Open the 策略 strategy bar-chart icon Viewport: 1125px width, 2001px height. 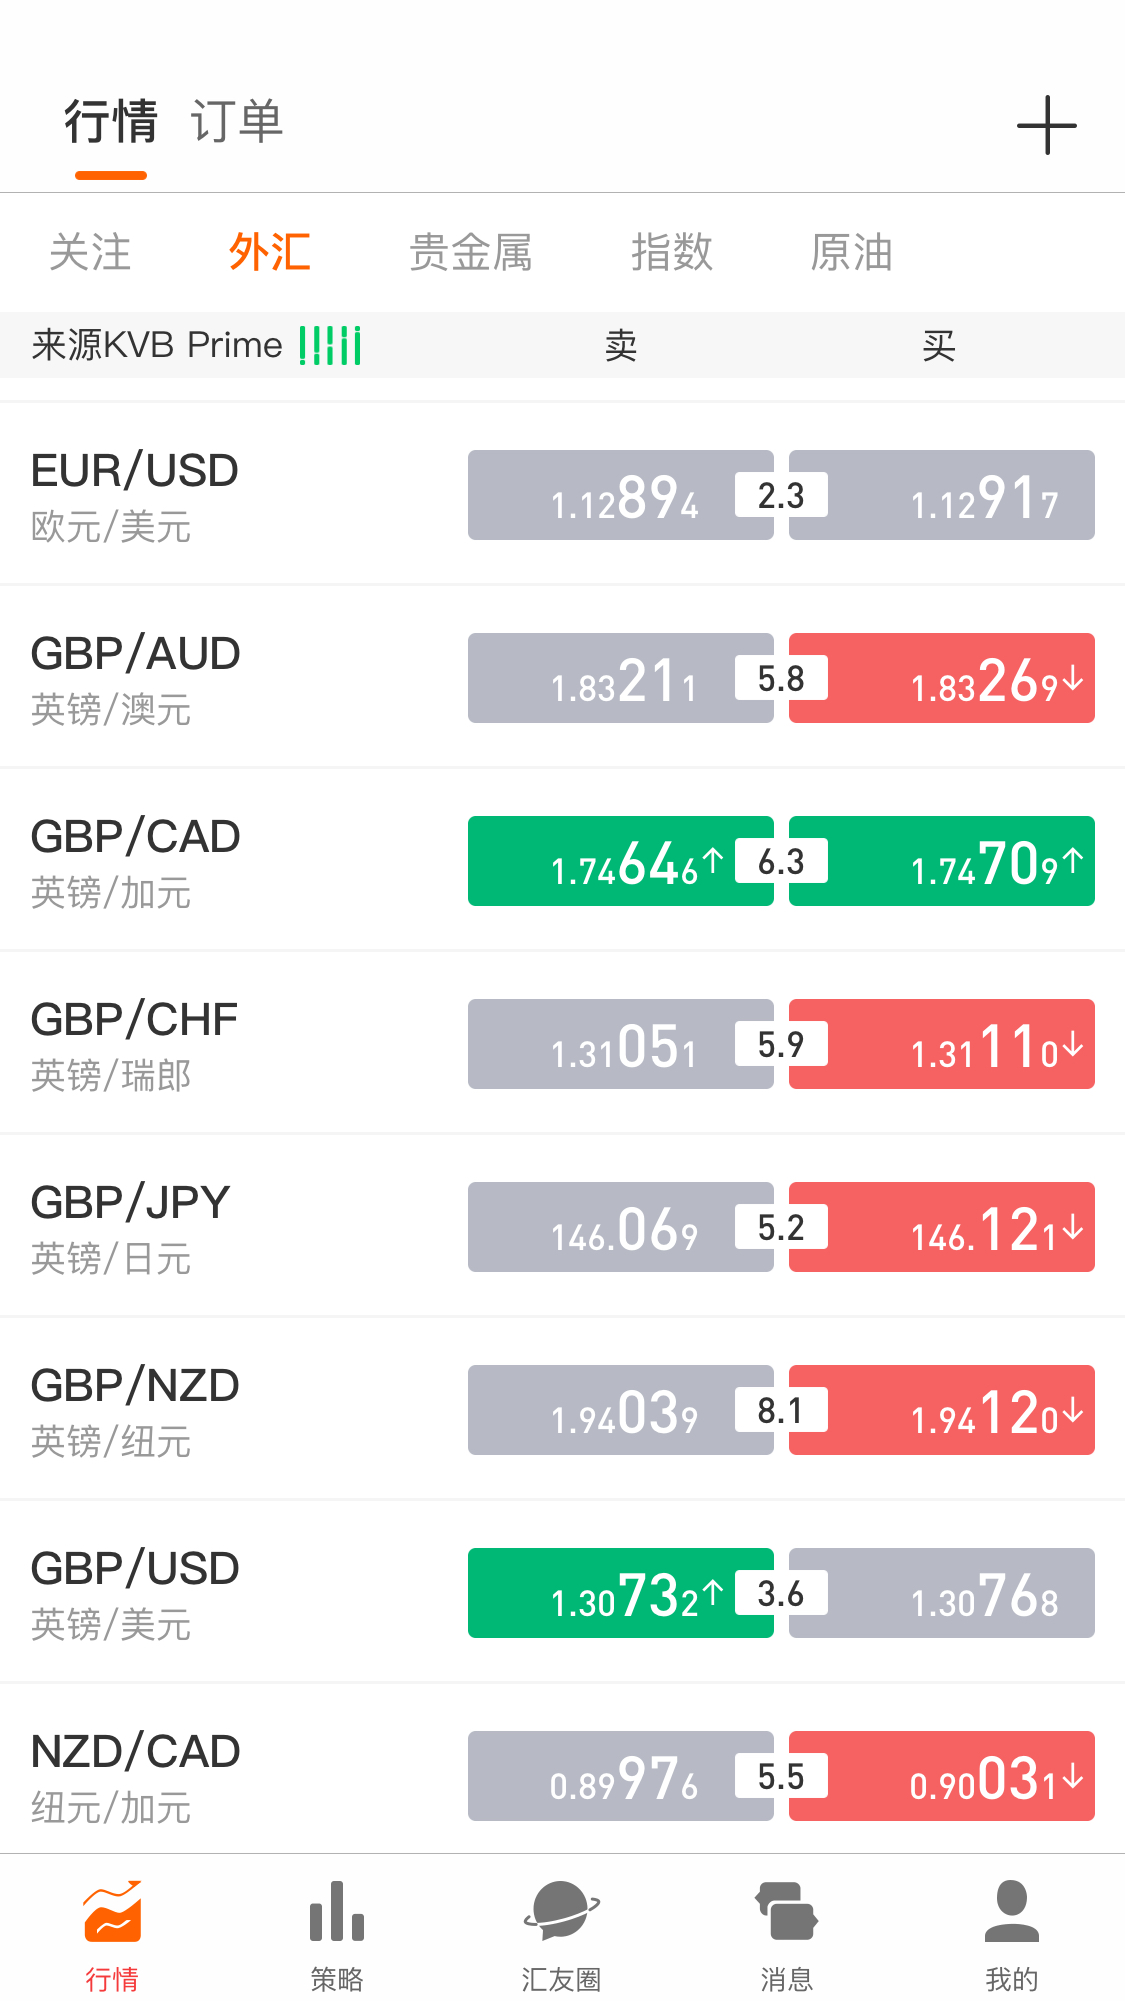pos(337,1912)
